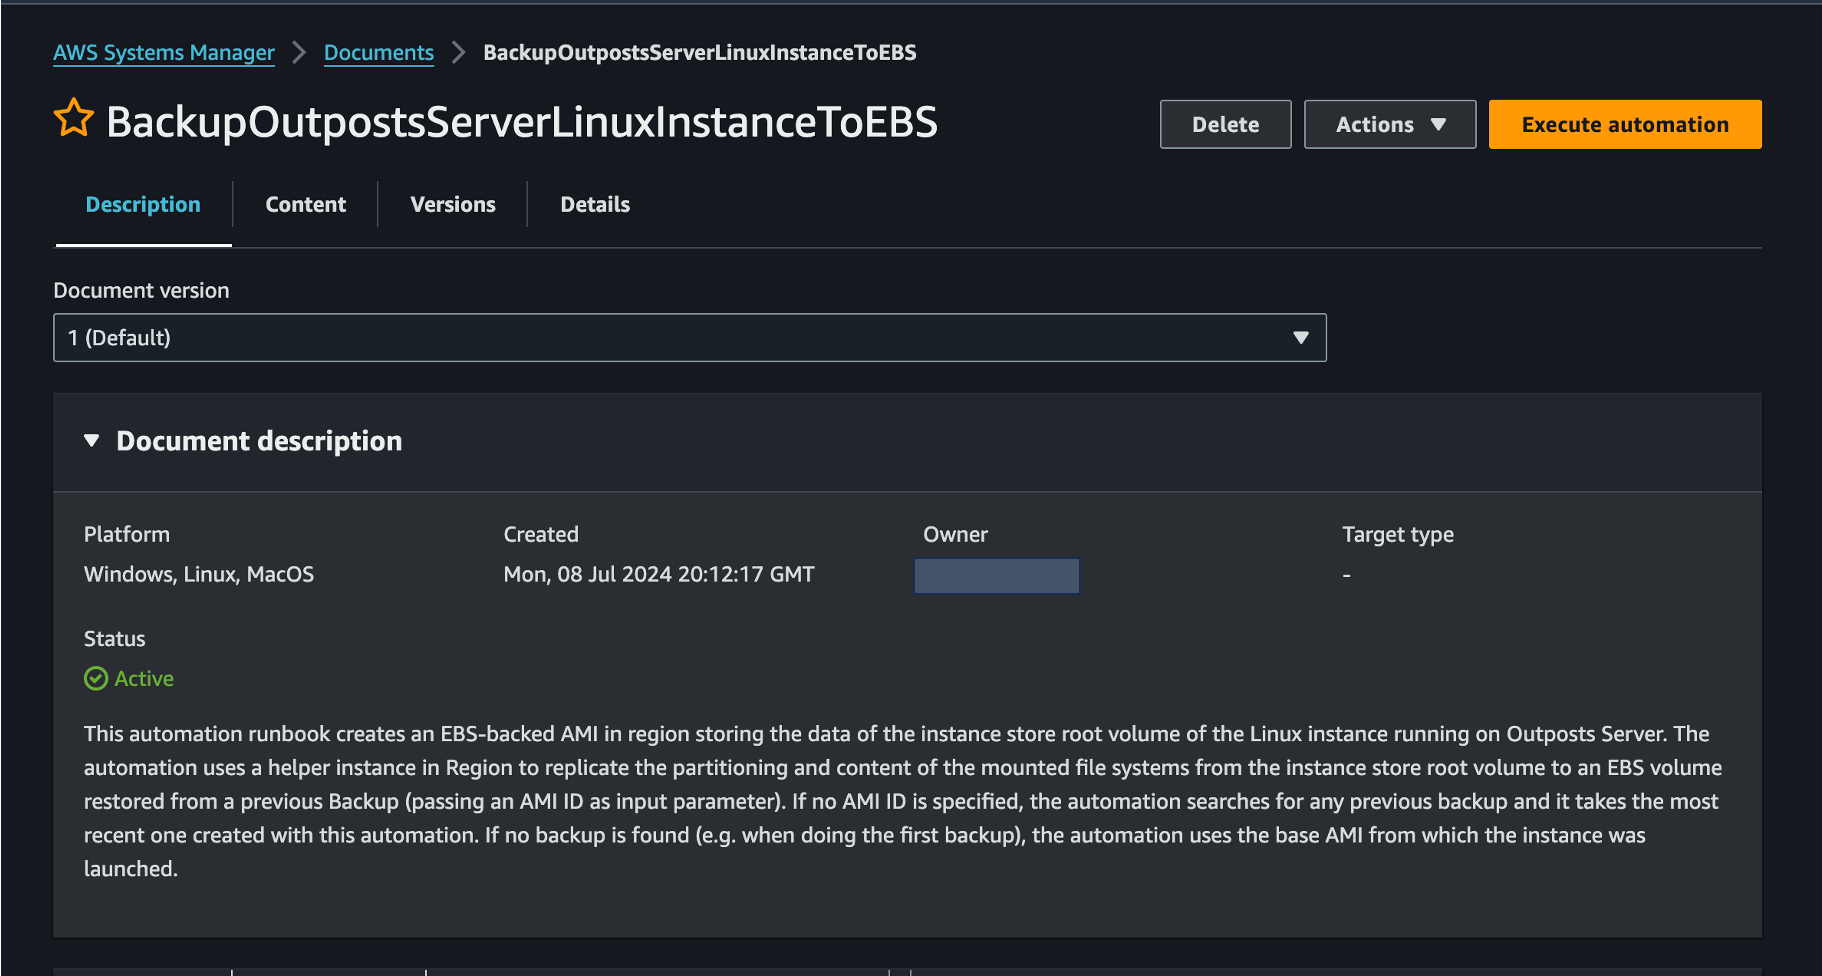Viewport: 1822px width, 976px height.
Task: Collapse the Document description section
Action: (92, 441)
